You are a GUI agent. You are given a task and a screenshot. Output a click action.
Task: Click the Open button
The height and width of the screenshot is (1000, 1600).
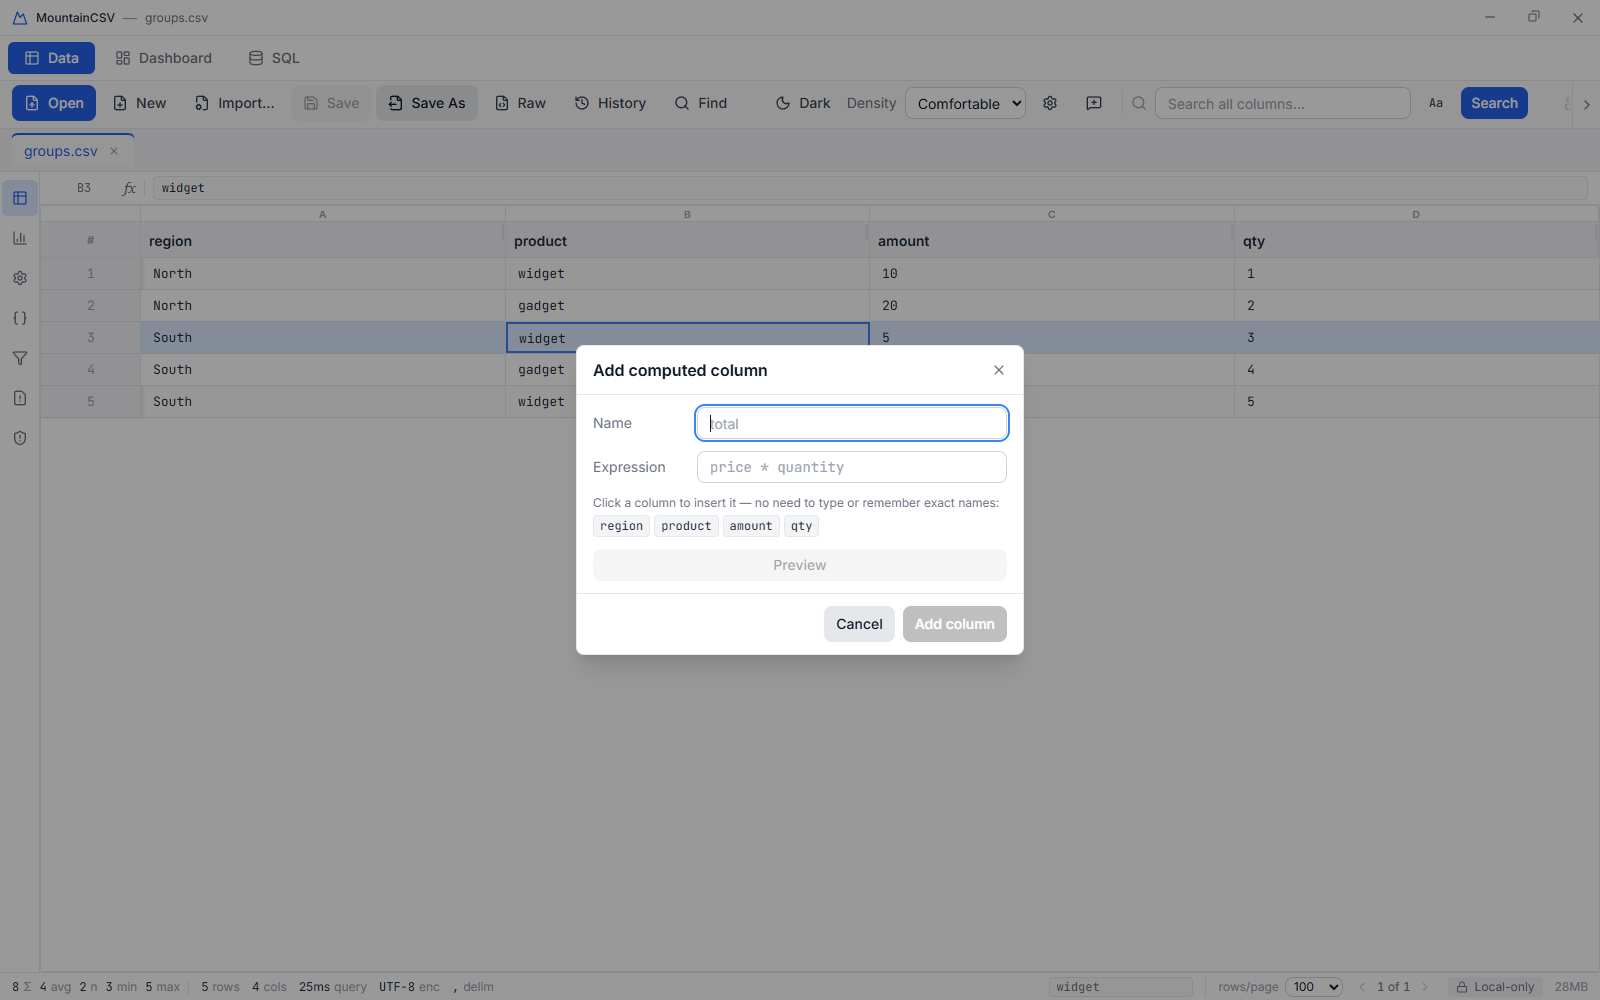click(x=54, y=103)
